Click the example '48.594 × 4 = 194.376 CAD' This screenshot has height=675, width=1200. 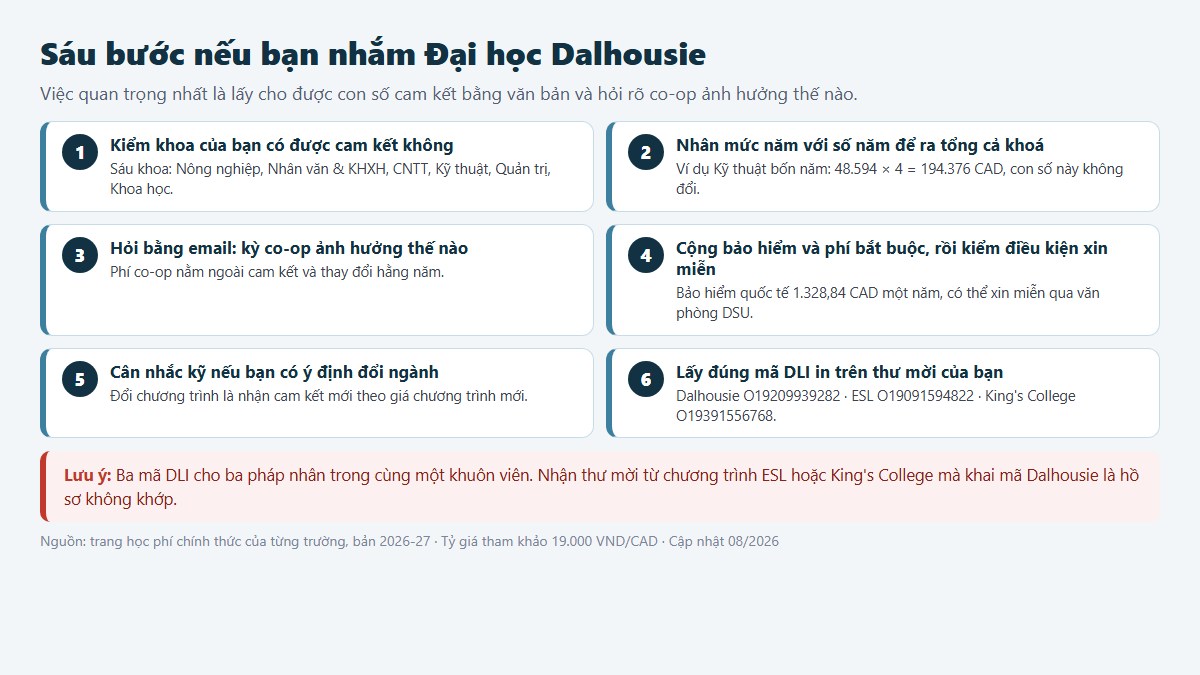coord(900,179)
